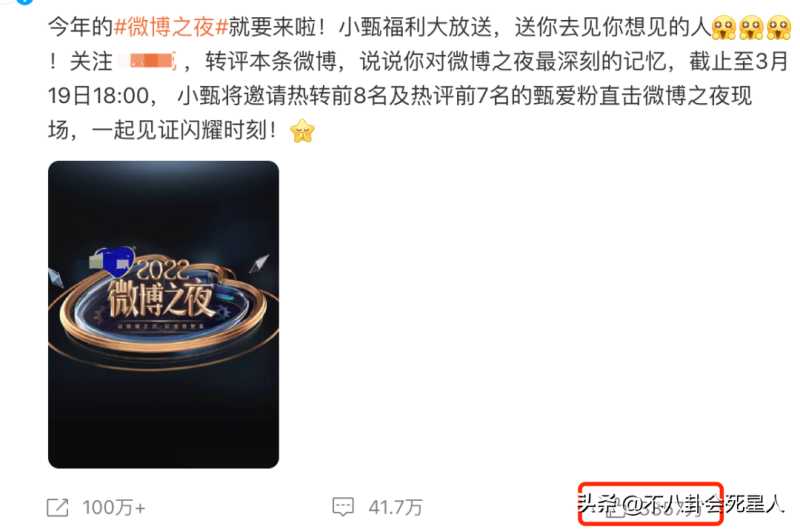Open the blurred account mention after 关注
This screenshot has width=800, height=529.
pyautogui.click(x=148, y=62)
